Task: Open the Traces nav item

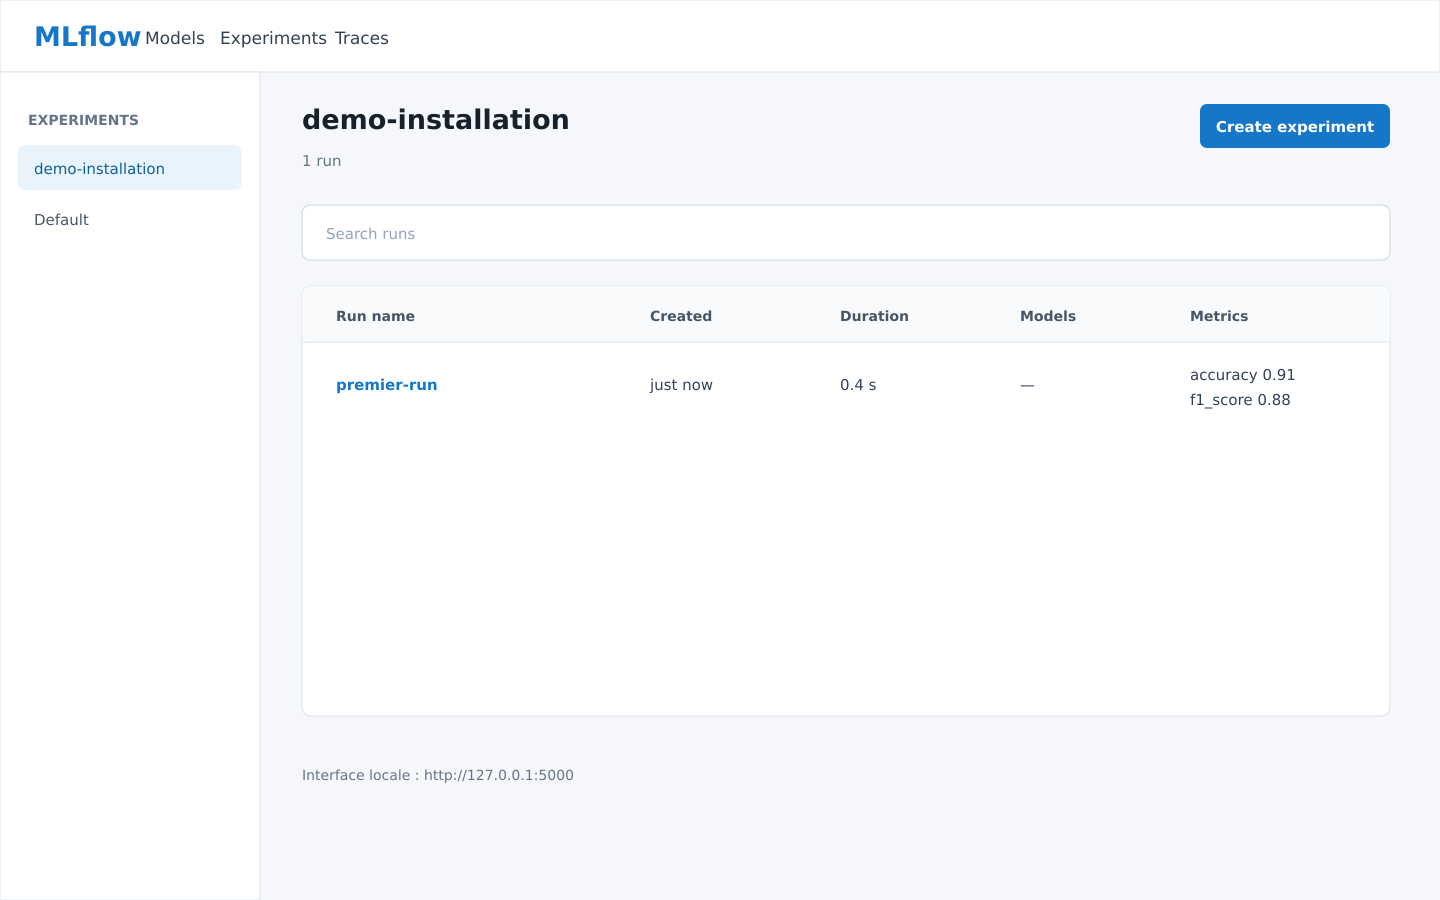Action: point(362,38)
